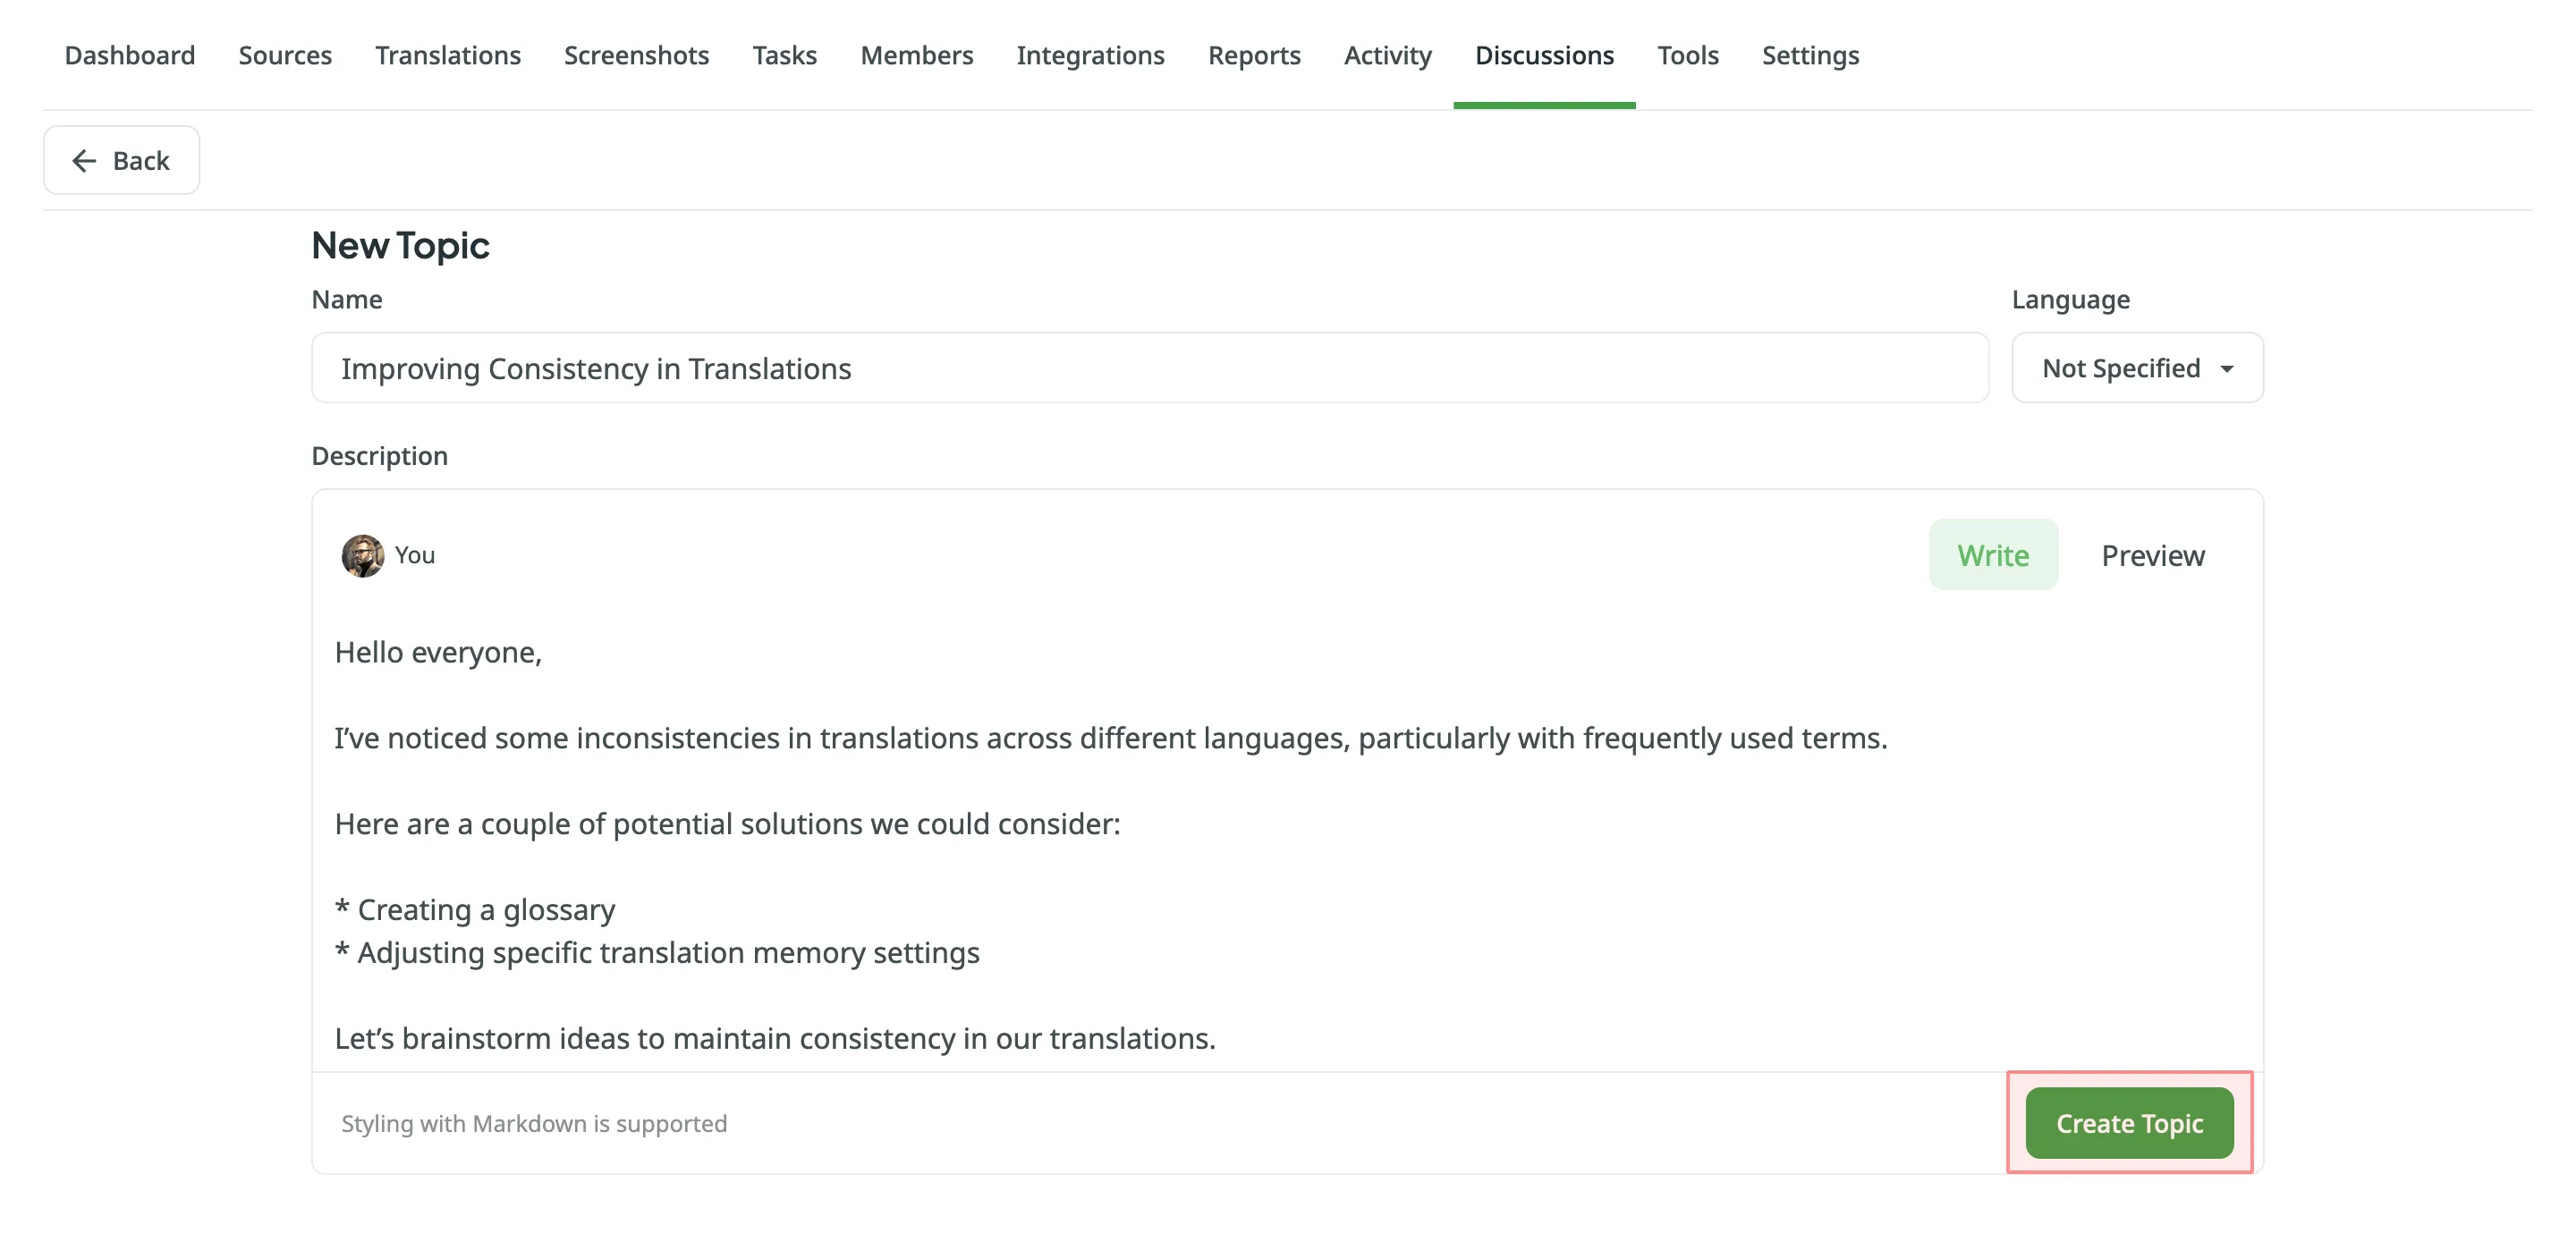Go to the Sources tab
This screenshot has height=1250, width=2576.
(x=285, y=55)
